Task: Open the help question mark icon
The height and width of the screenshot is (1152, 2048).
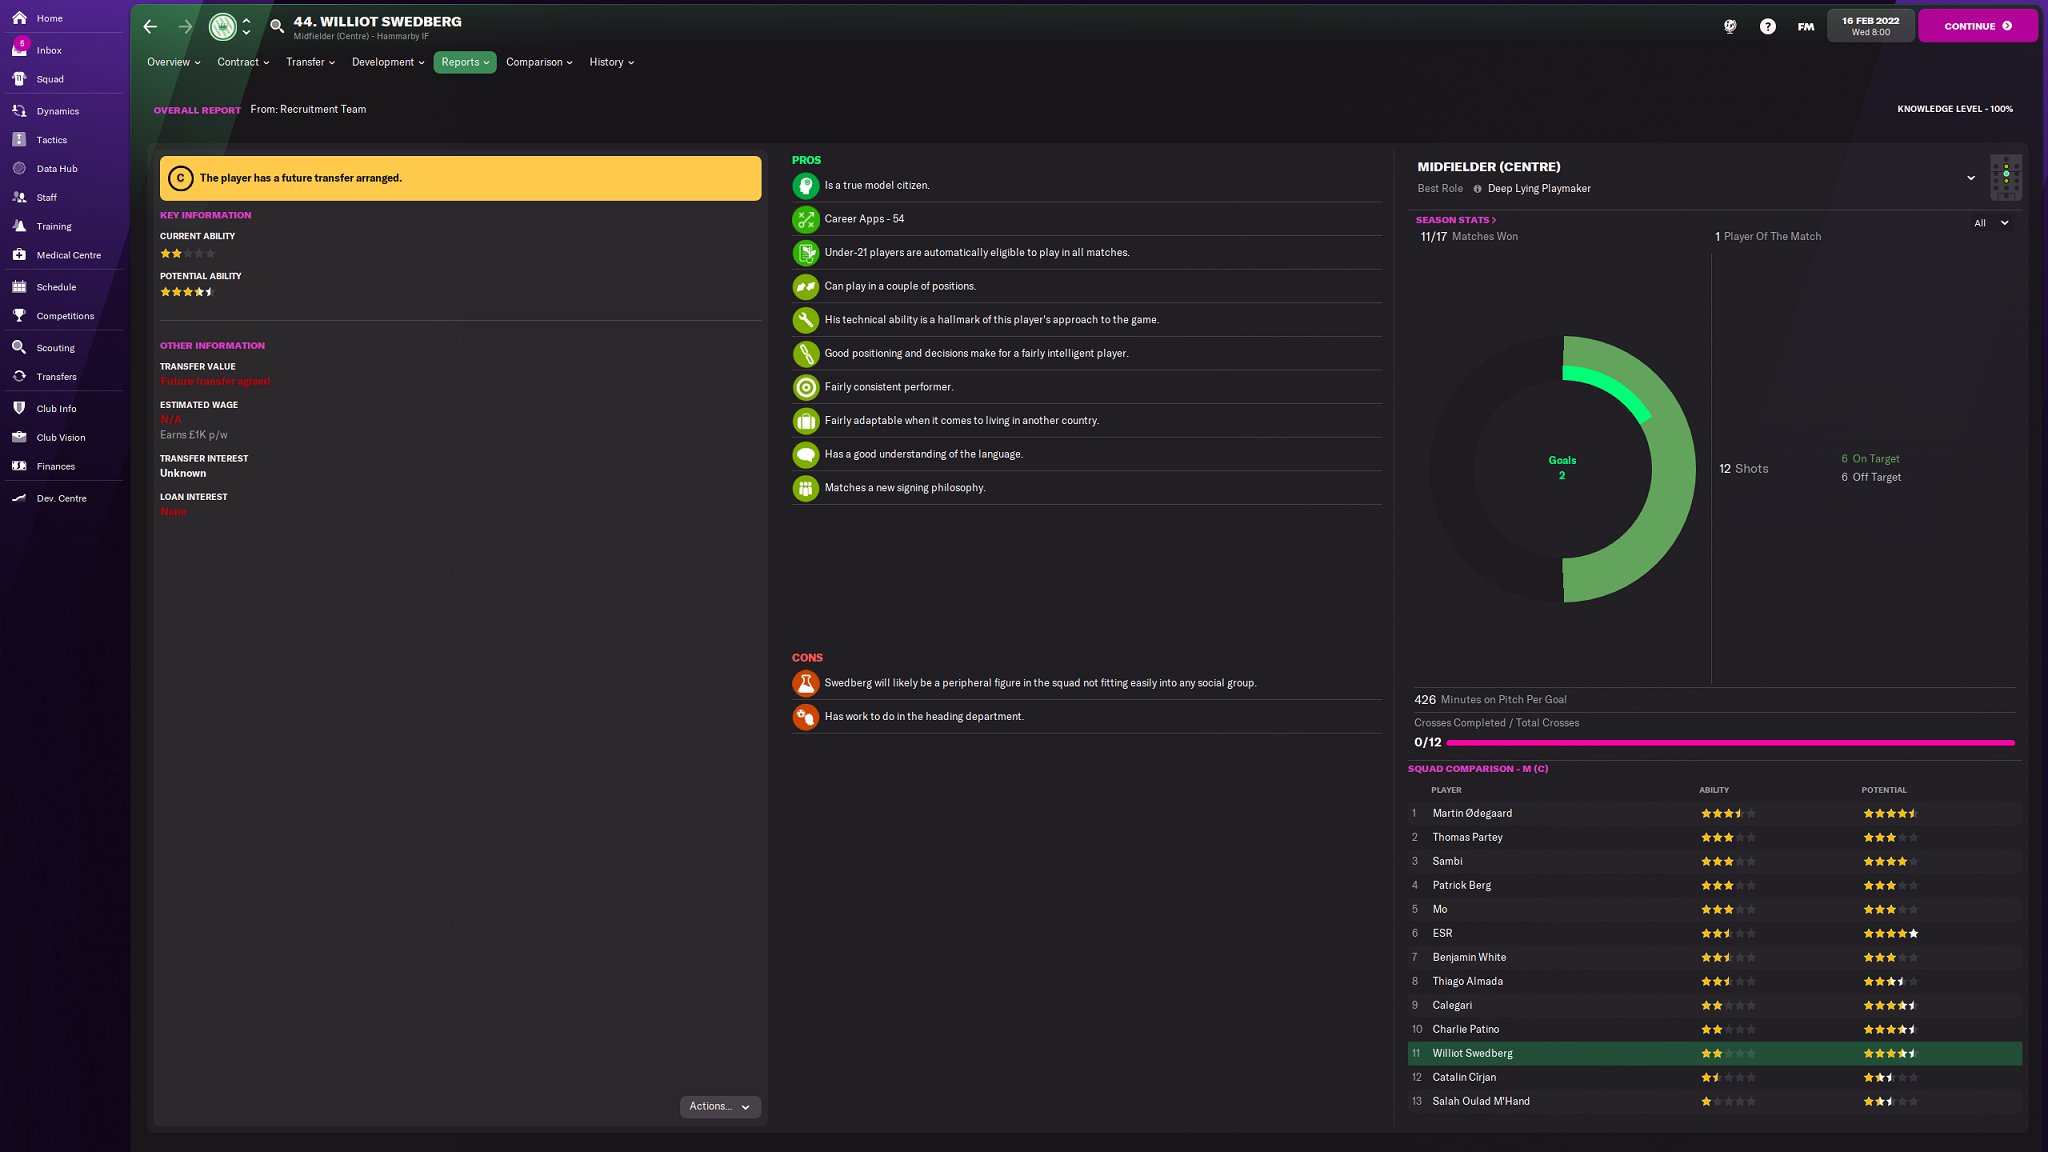Action: pos(1767,27)
